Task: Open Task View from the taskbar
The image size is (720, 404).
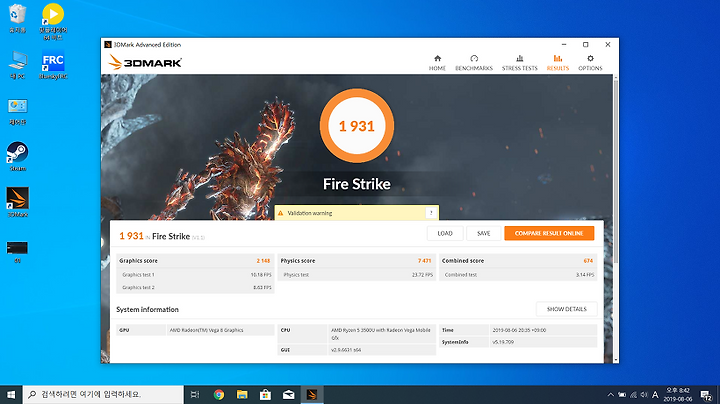Action: (195, 394)
